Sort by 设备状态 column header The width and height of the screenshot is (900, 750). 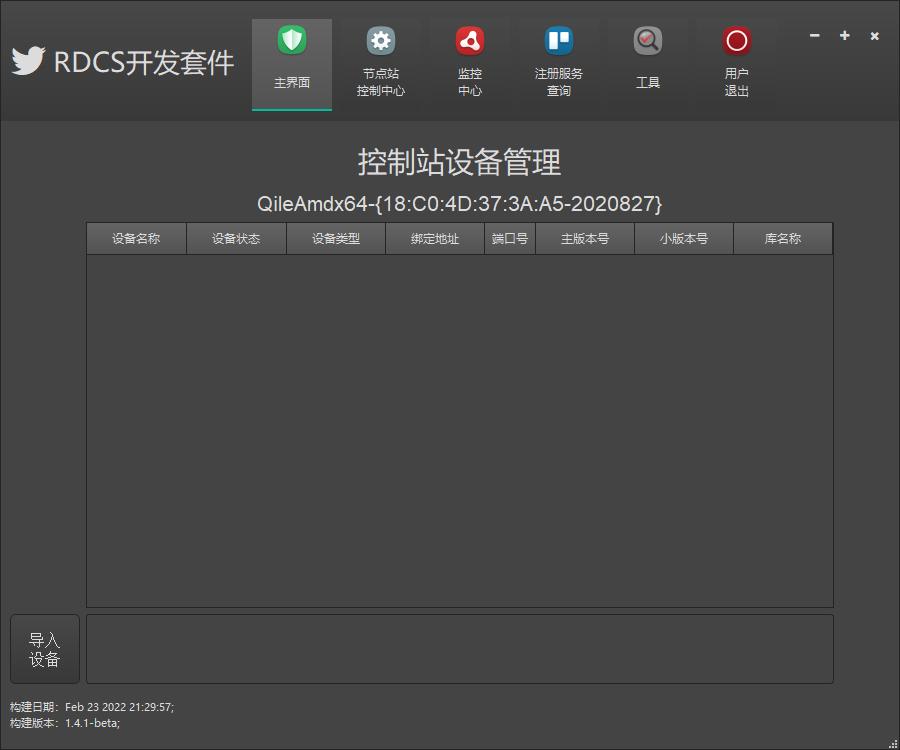tap(236, 239)
